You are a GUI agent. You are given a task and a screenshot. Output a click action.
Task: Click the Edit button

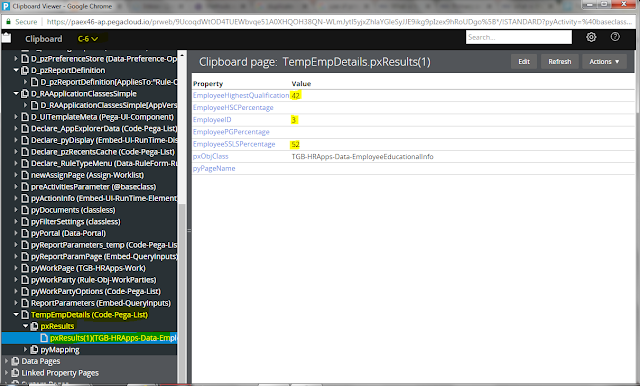[524, 62]
